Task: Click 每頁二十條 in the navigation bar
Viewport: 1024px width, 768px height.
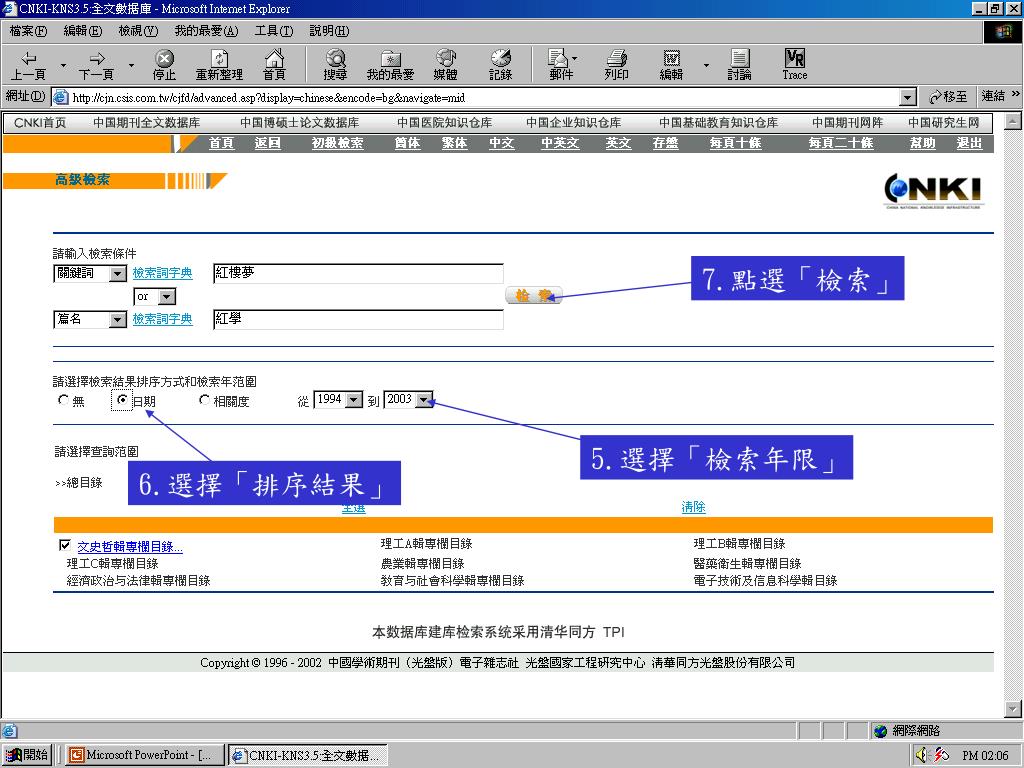Action: click(x=841, y=143)
